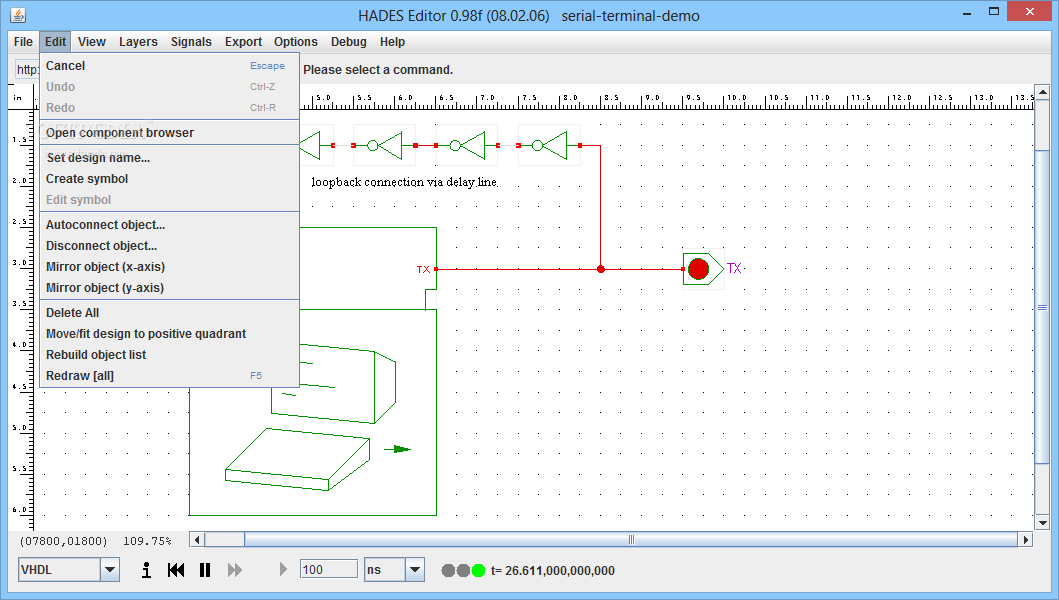Select Open component browser
Viewport: 1059px width, 600px height.
(x=170, y=132)
